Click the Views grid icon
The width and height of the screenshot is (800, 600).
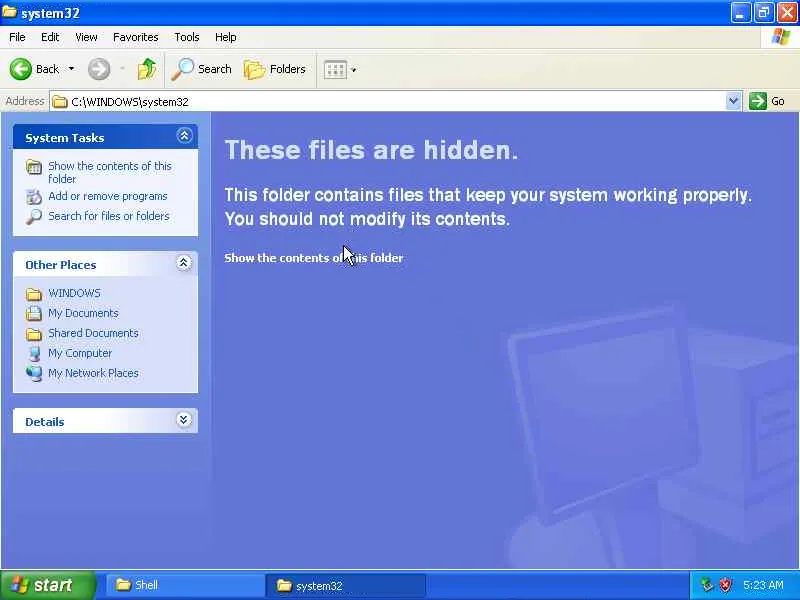[335, 69]
